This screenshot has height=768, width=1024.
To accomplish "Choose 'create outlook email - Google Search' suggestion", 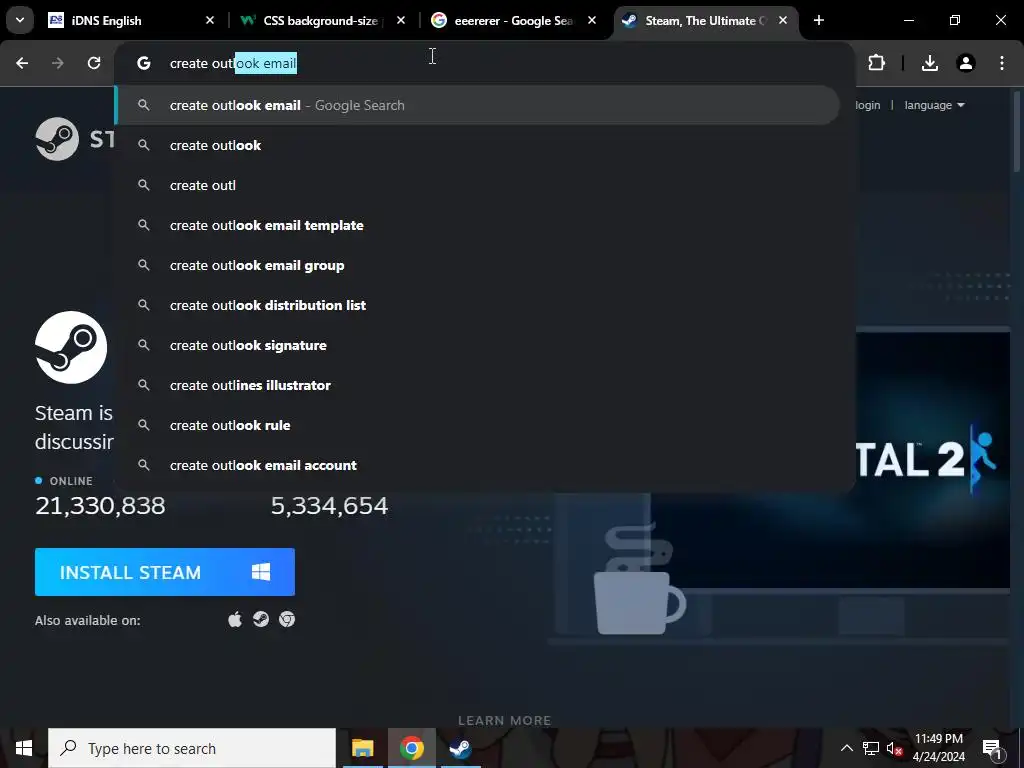I will (x=478, y=105).
